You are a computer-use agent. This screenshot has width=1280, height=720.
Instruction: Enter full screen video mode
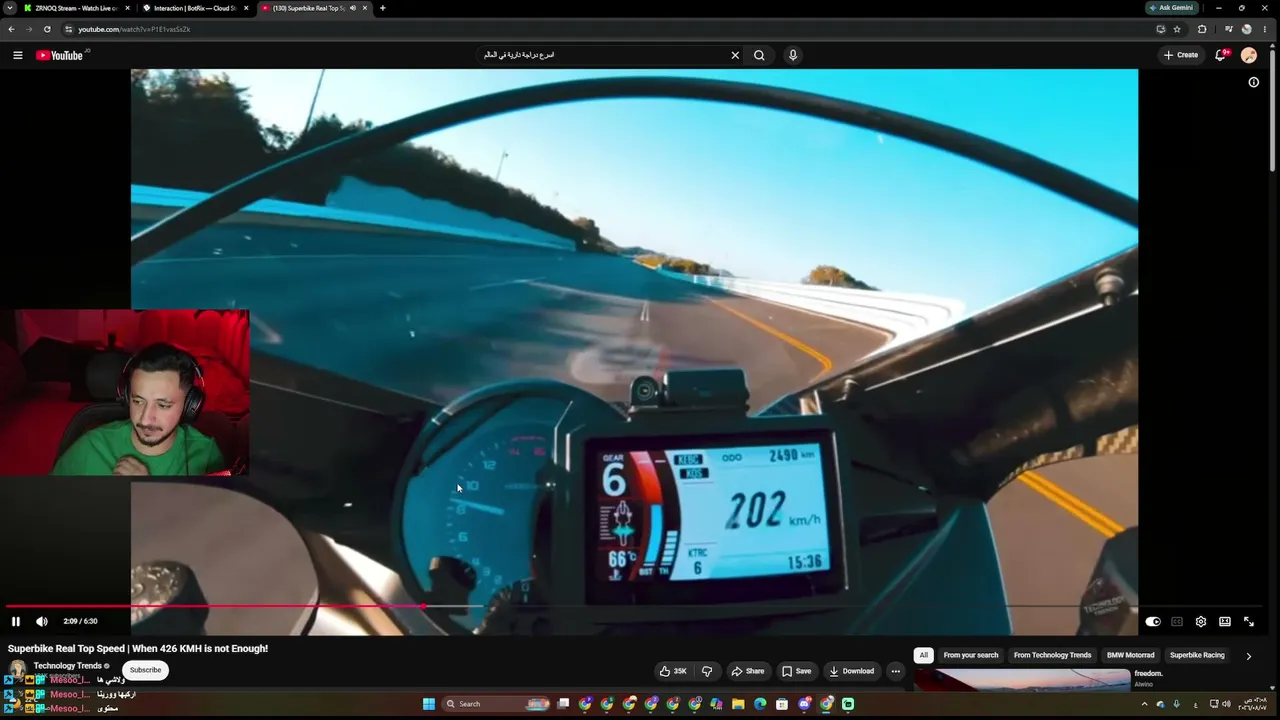click(x=1249, y=621)
